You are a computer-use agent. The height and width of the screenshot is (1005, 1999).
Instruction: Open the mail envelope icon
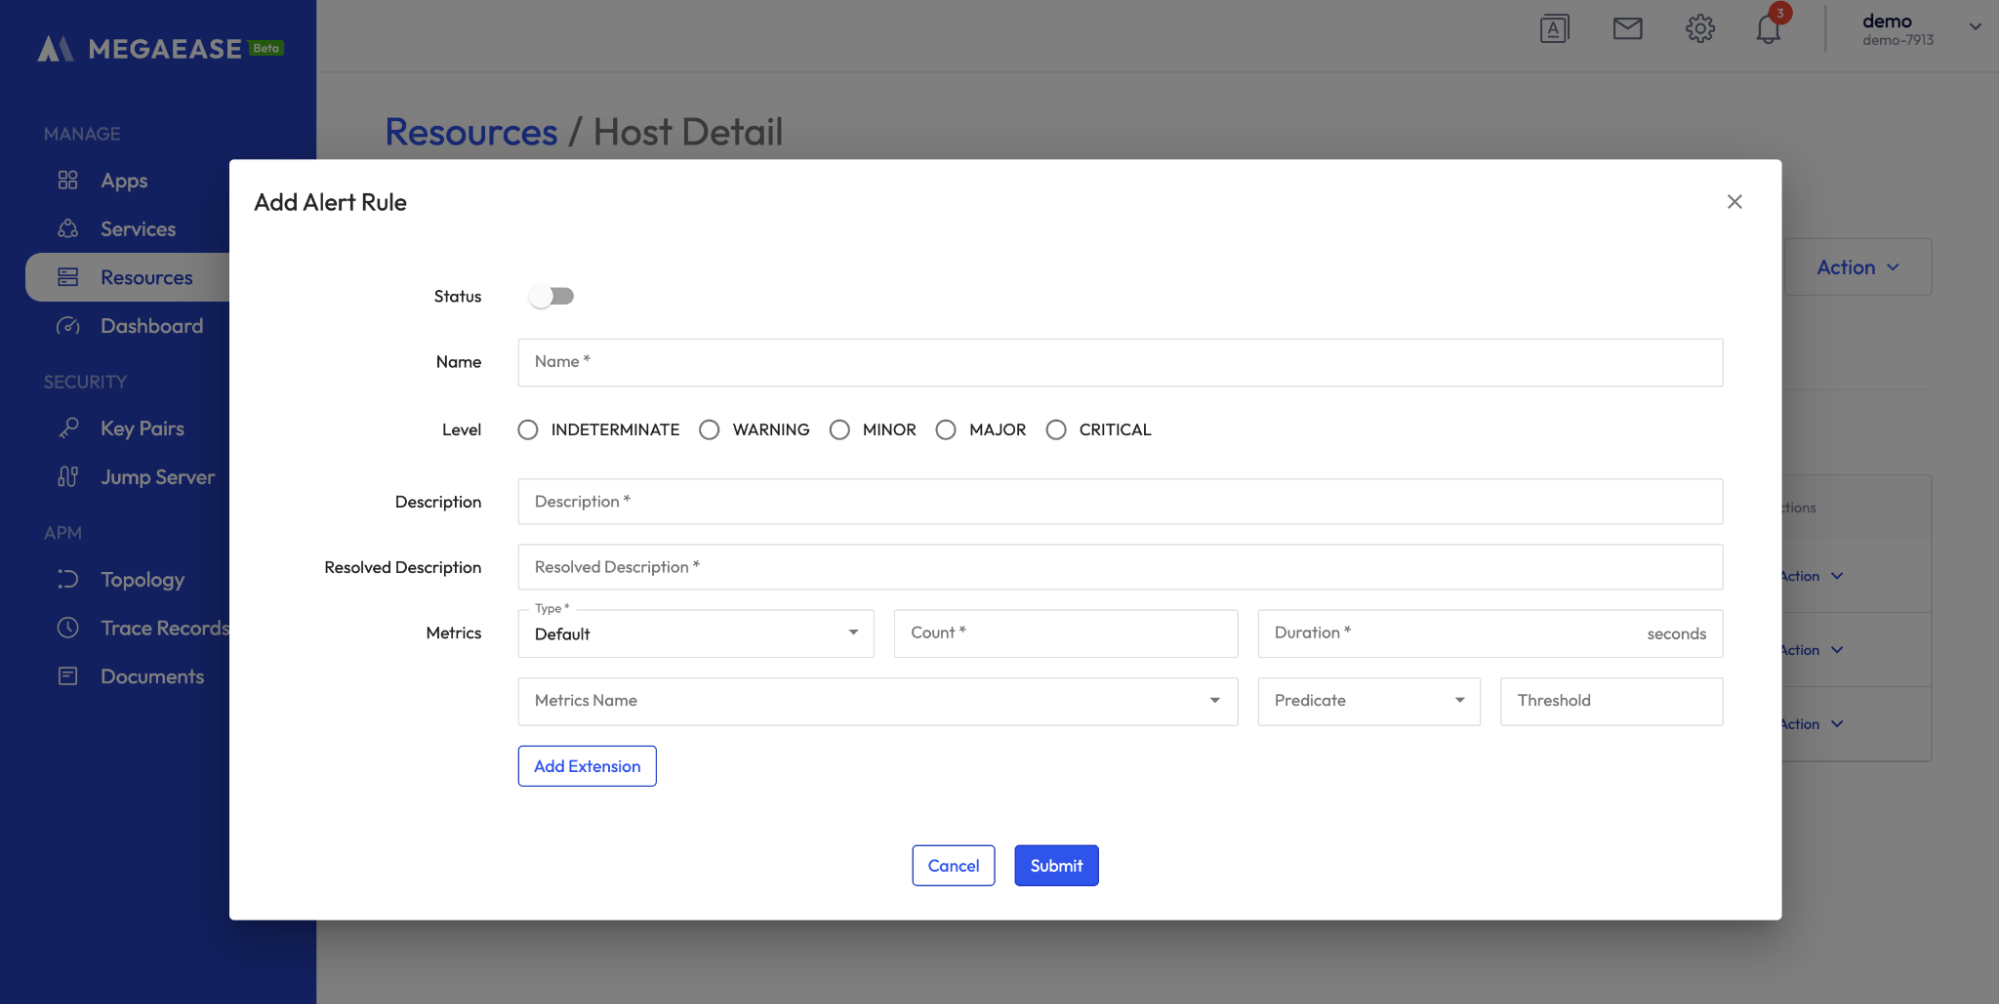point(1627,29)
